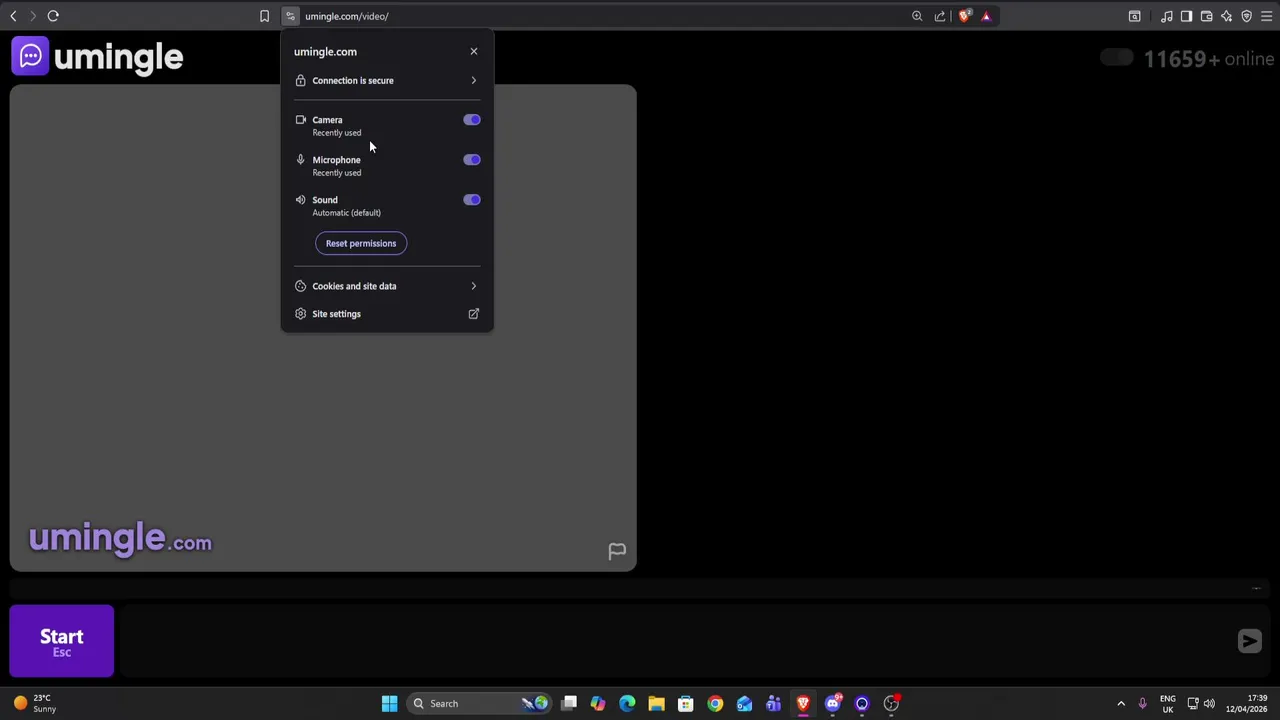The width and height of the screenshot is (1280, 720).
Task: Open File Explorer from taskbar
Action: [x=656, y=703]
